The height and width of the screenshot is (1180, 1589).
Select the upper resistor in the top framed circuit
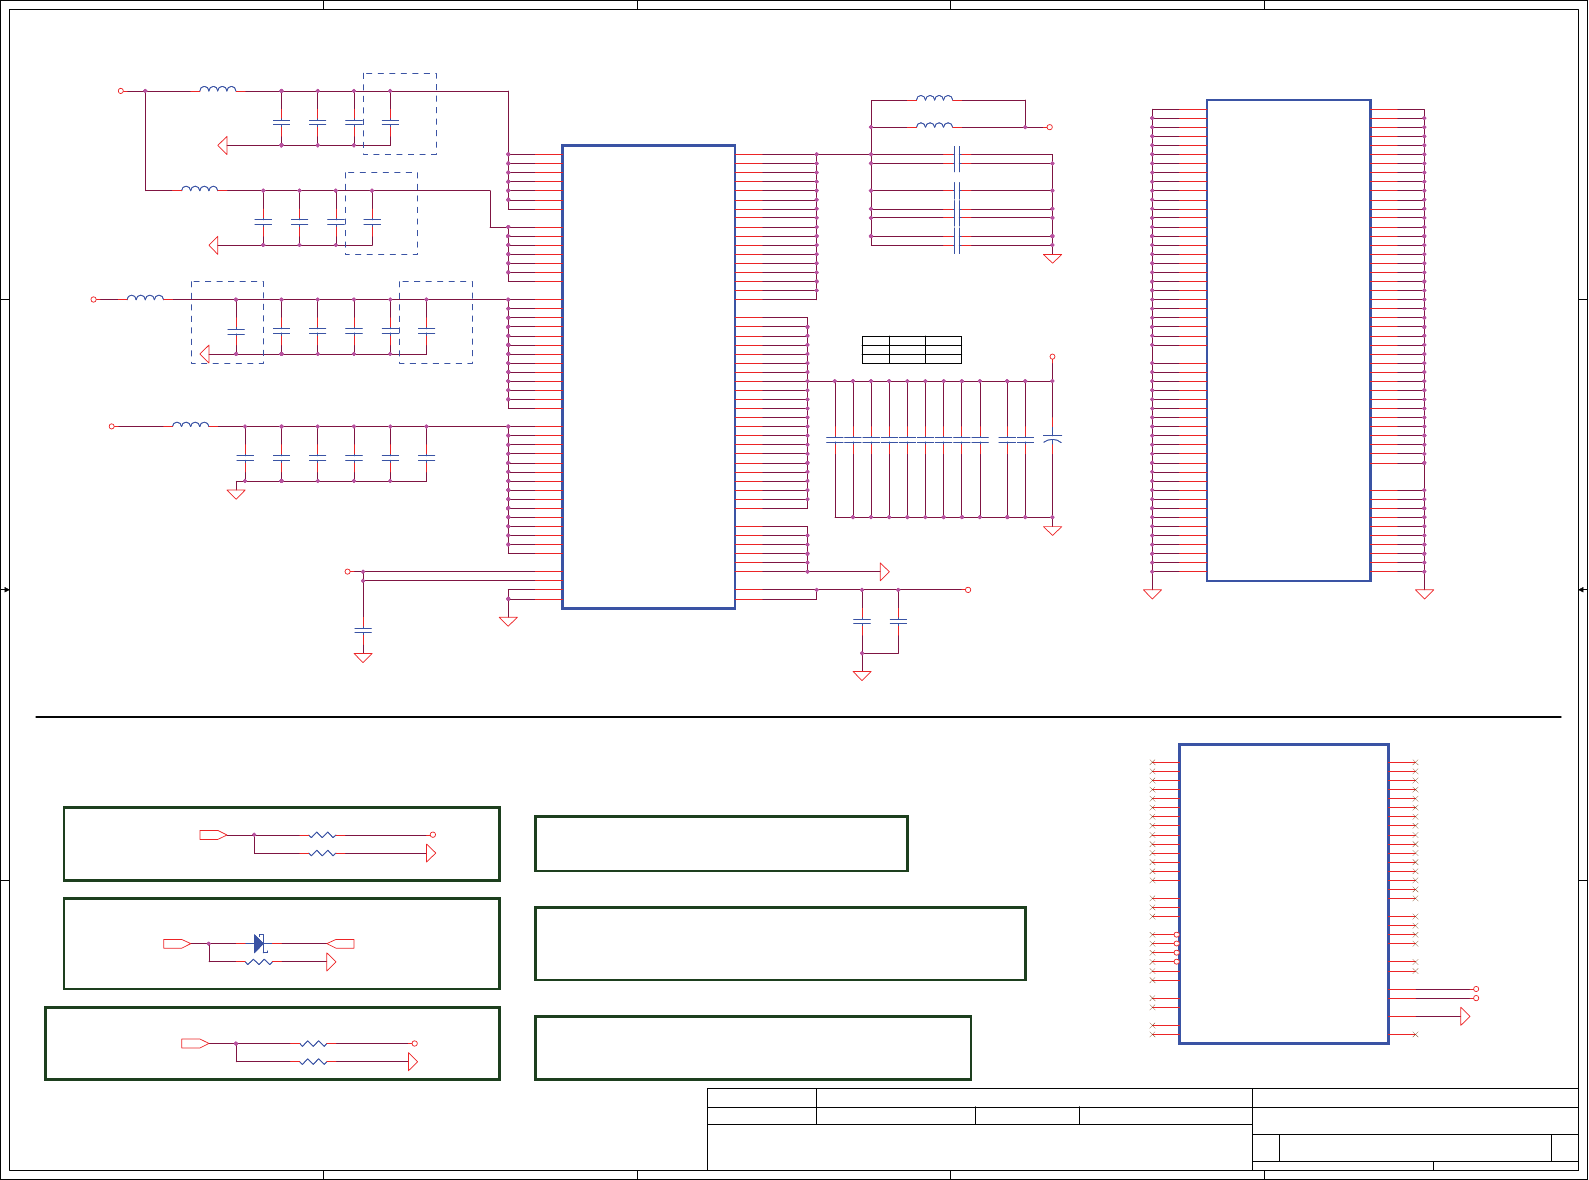pos(322,834)
